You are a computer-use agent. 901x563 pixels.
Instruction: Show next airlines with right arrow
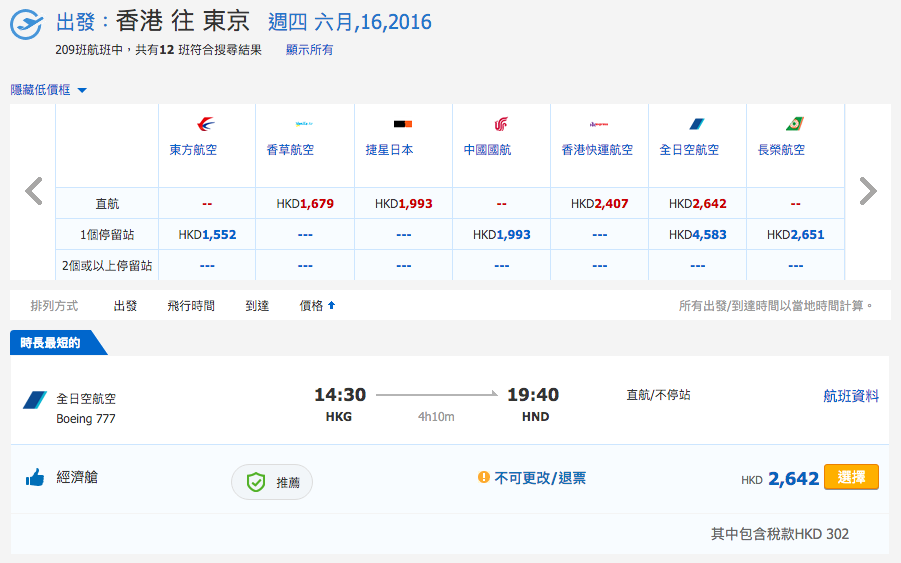[868, 191]
